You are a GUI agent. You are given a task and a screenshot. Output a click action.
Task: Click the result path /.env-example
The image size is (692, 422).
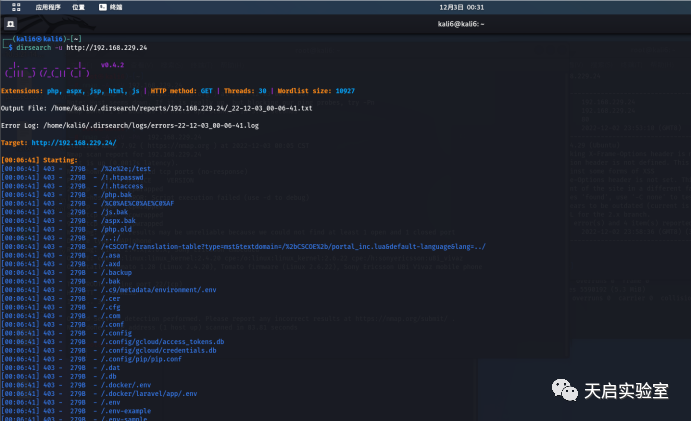126,411
